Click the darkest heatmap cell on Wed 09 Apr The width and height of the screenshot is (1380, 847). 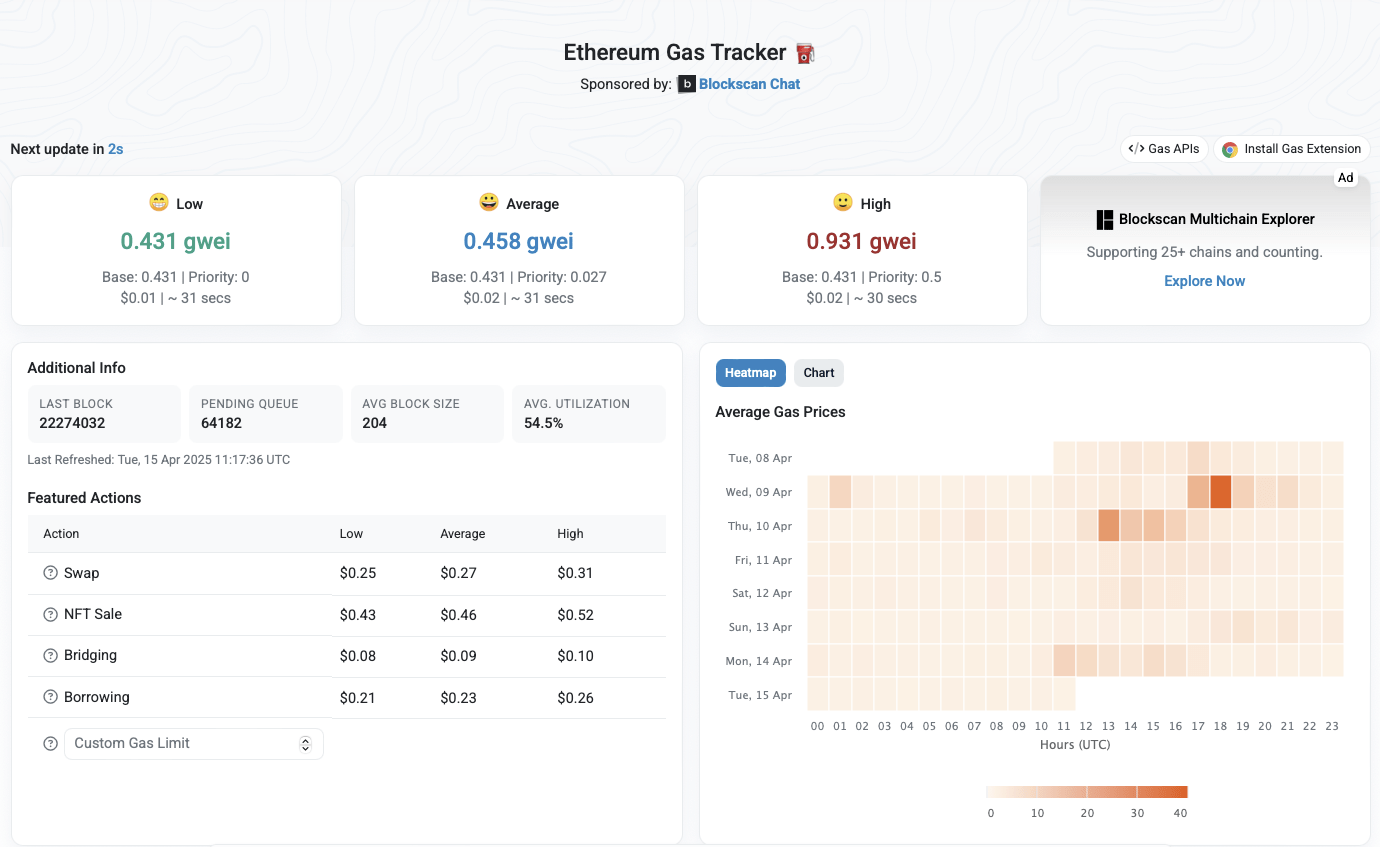[1220, 492]
